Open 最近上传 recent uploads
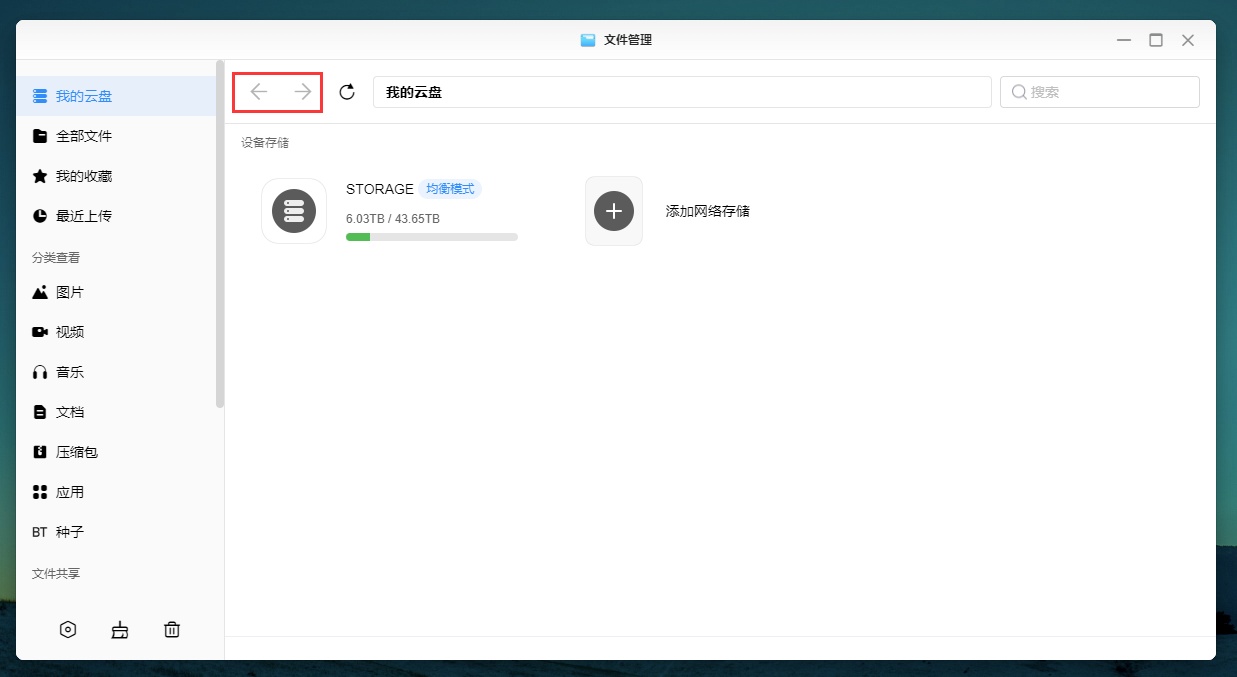The height and width of the screenshot is (677, 1237). point(84,216)
